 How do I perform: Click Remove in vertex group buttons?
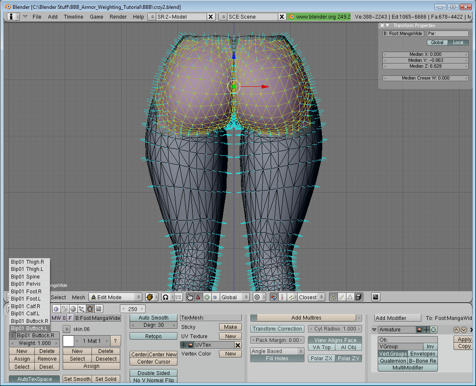47,359
